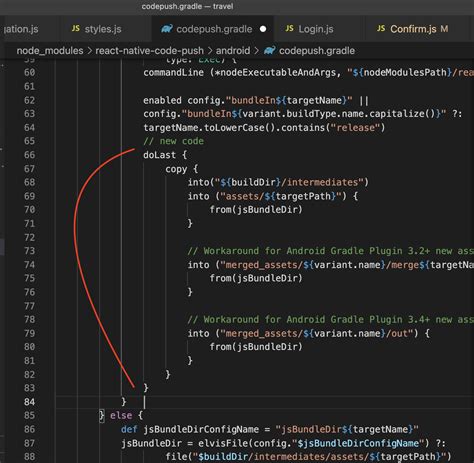Click 'from(jsBundleDir)' on line 70
Screen dimensions: 474x463
[256, 210]
